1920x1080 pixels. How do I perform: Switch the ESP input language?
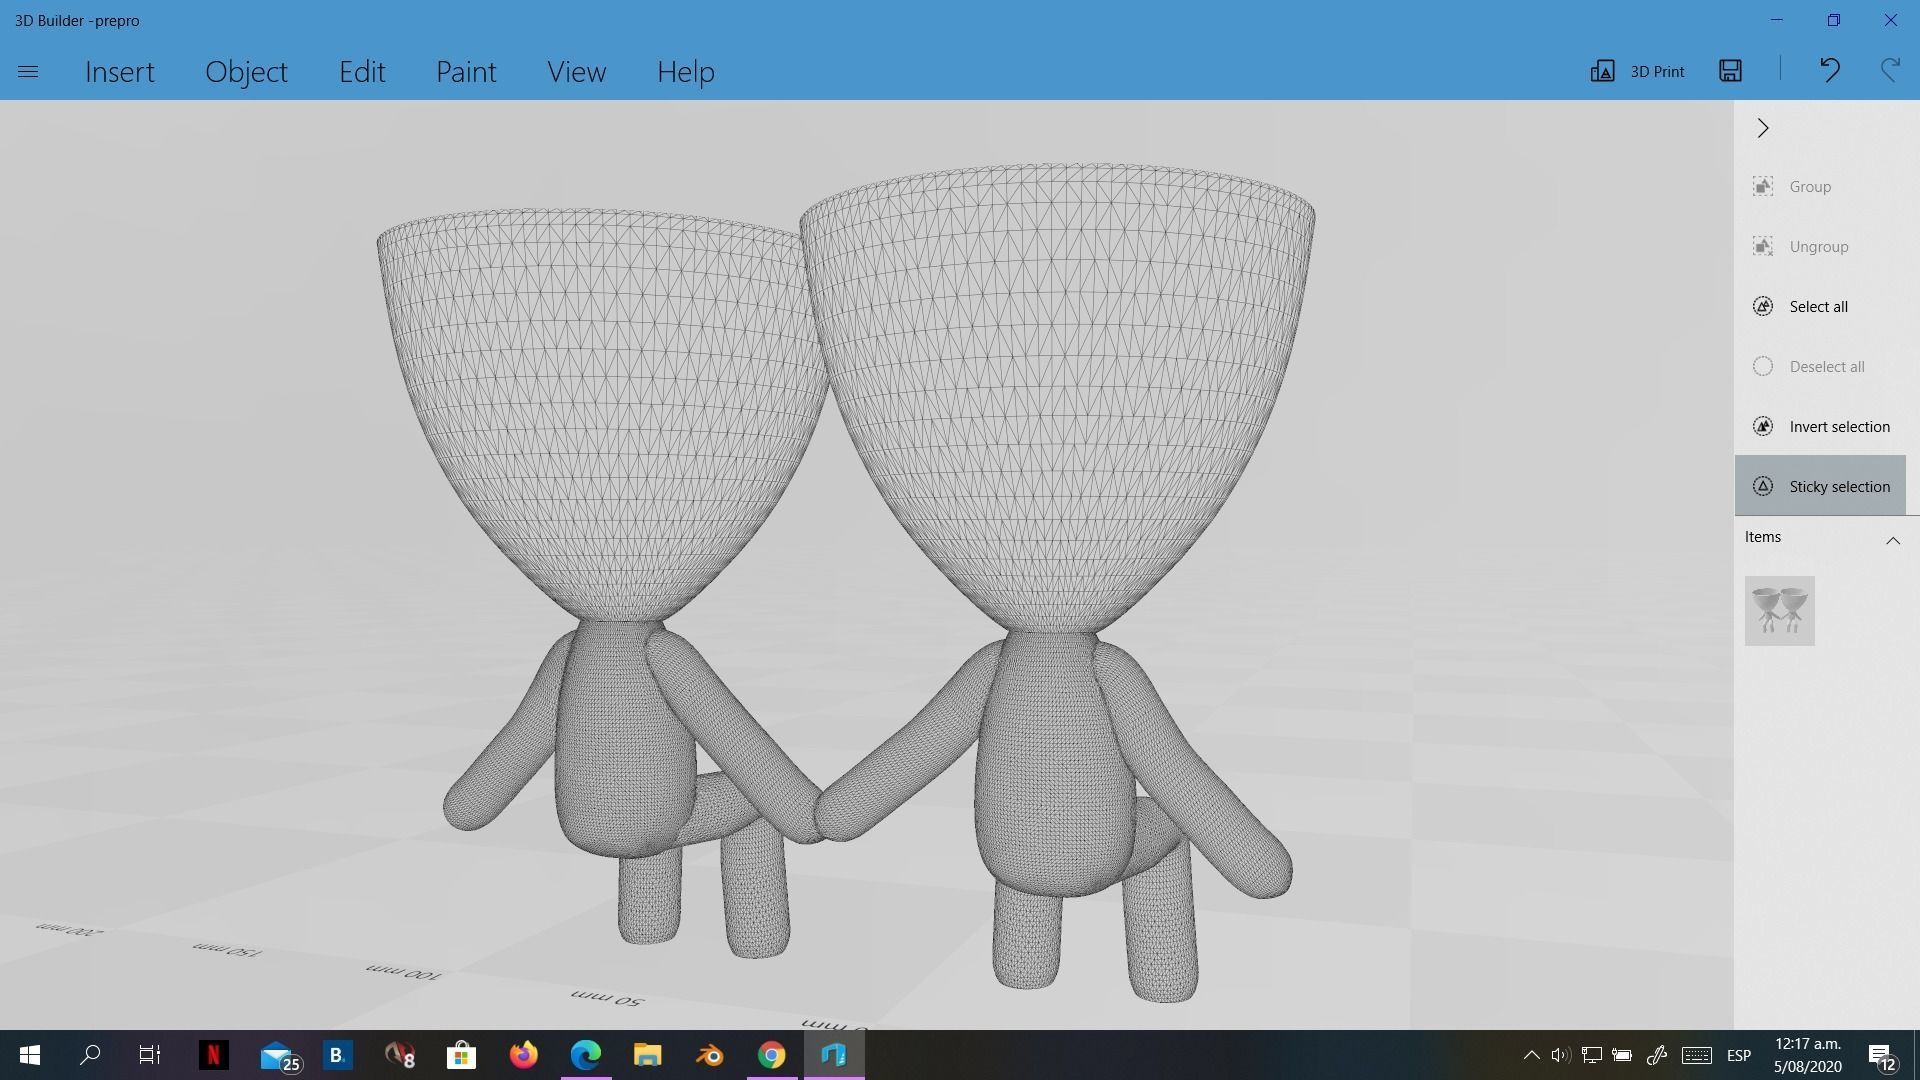pyautogui.click(x=1738, y=1055)
